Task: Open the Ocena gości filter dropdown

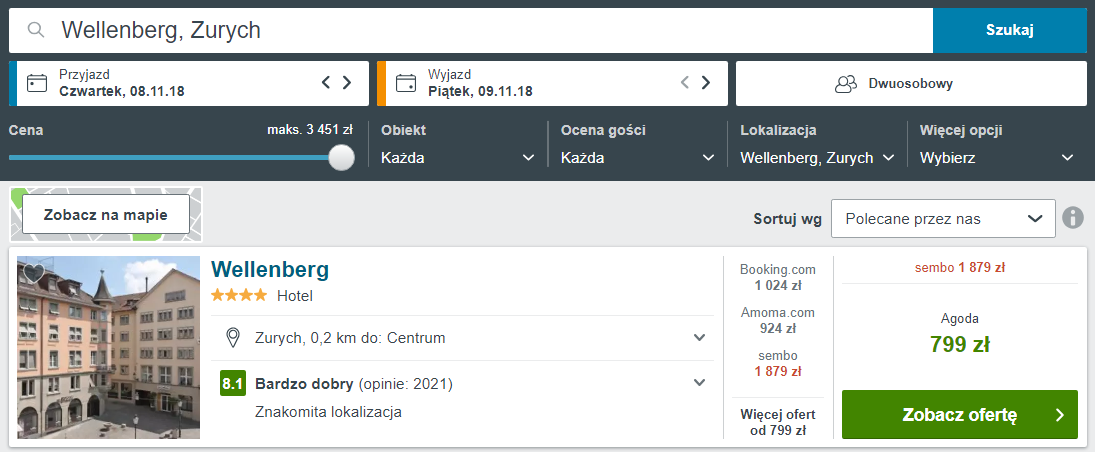Action: [638, 158]
